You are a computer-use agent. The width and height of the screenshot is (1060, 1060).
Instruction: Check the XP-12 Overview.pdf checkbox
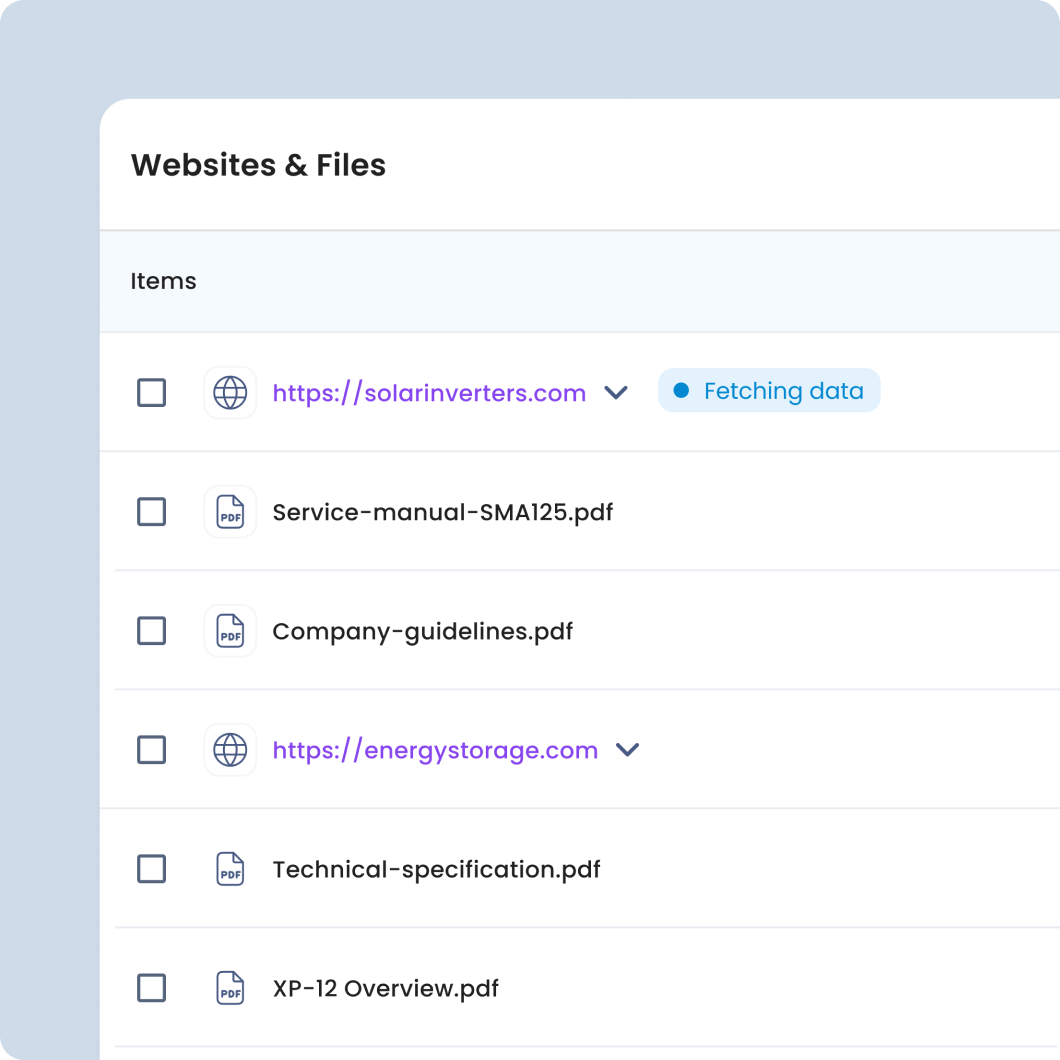(x=151, y=988)
